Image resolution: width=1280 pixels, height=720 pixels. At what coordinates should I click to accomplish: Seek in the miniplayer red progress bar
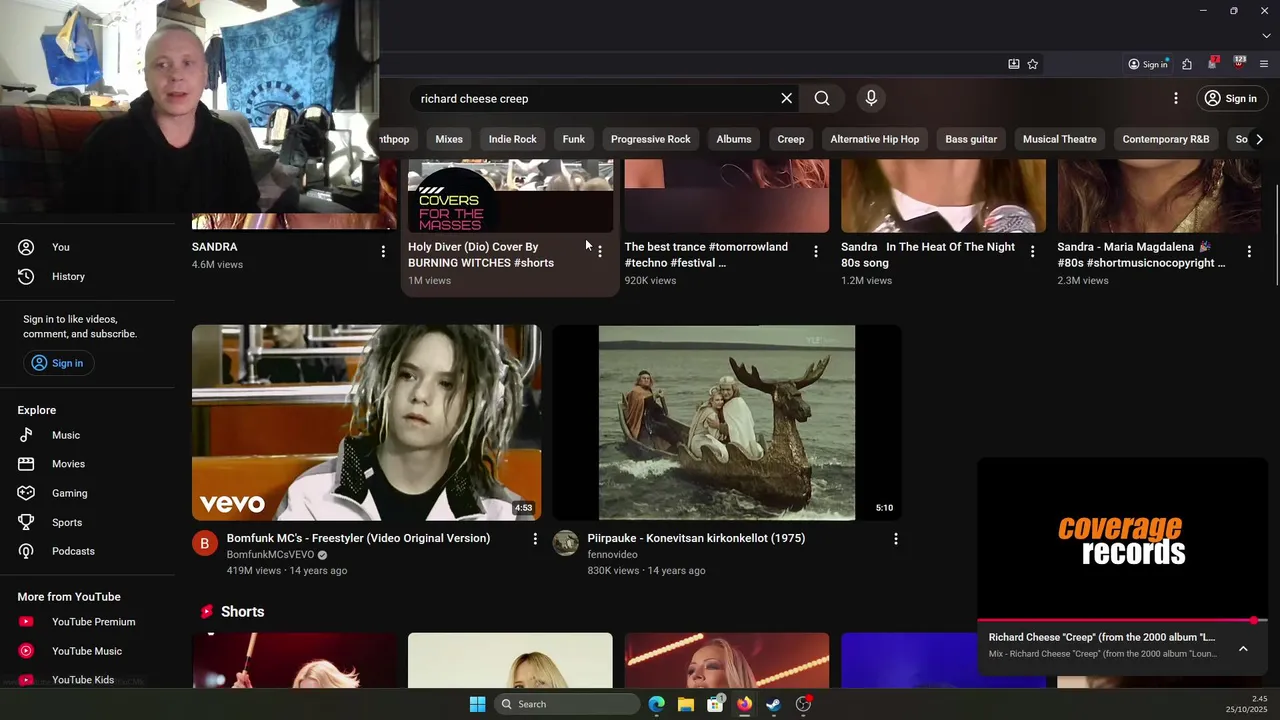pyautogui.click(x=1122, y=621)
